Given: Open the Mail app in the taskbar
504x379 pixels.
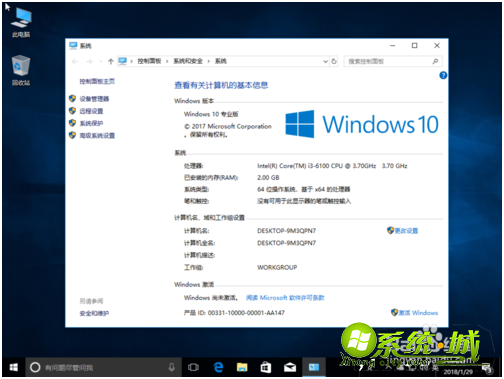Looking at the screenshot, I should pos(290,367).
